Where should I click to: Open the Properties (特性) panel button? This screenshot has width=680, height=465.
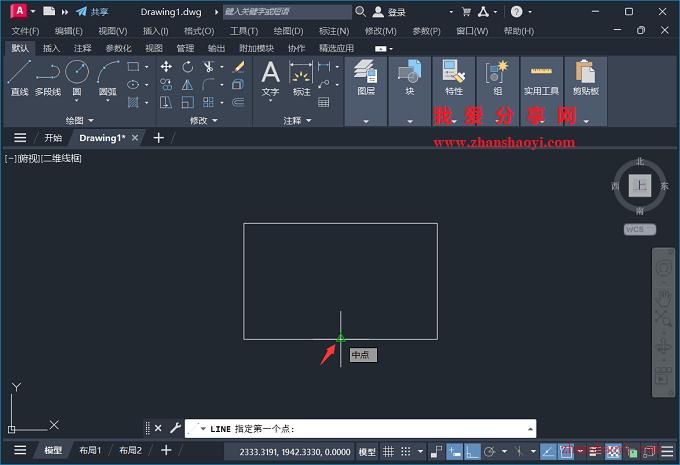[x=454, y=91]
